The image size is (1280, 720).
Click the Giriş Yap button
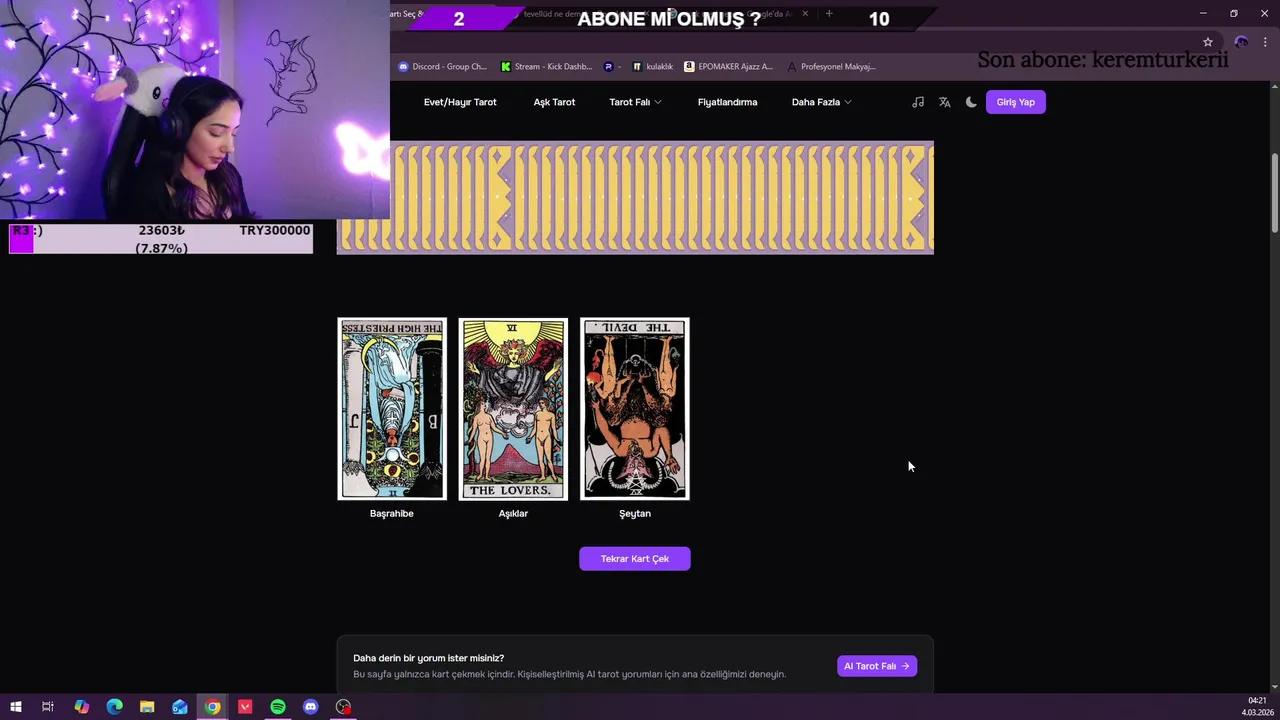tap(1015, 102)
